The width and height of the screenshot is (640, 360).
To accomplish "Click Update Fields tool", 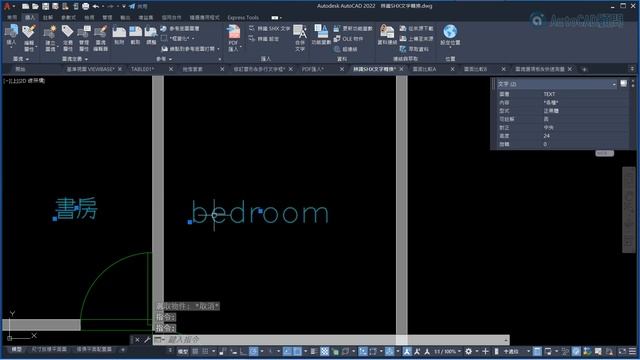I will 353,29.
